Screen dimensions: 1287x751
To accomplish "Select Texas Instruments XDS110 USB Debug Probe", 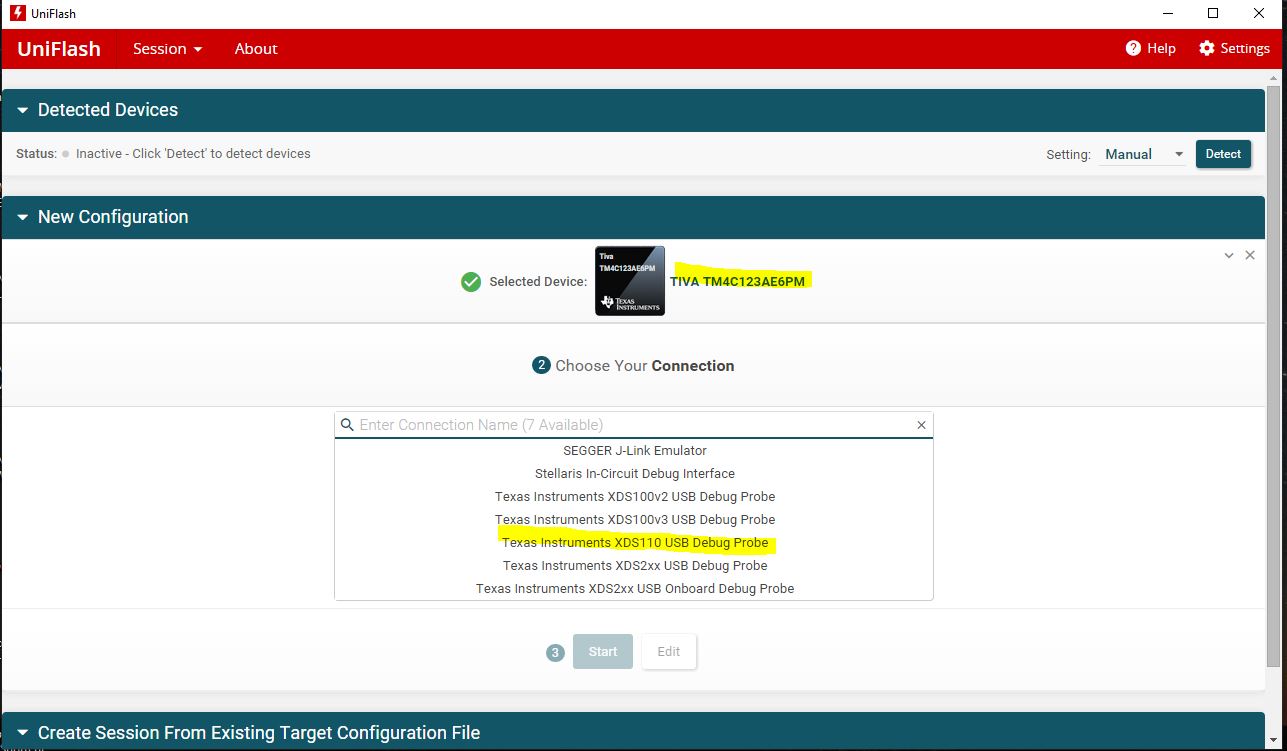I will pos(634,543).
